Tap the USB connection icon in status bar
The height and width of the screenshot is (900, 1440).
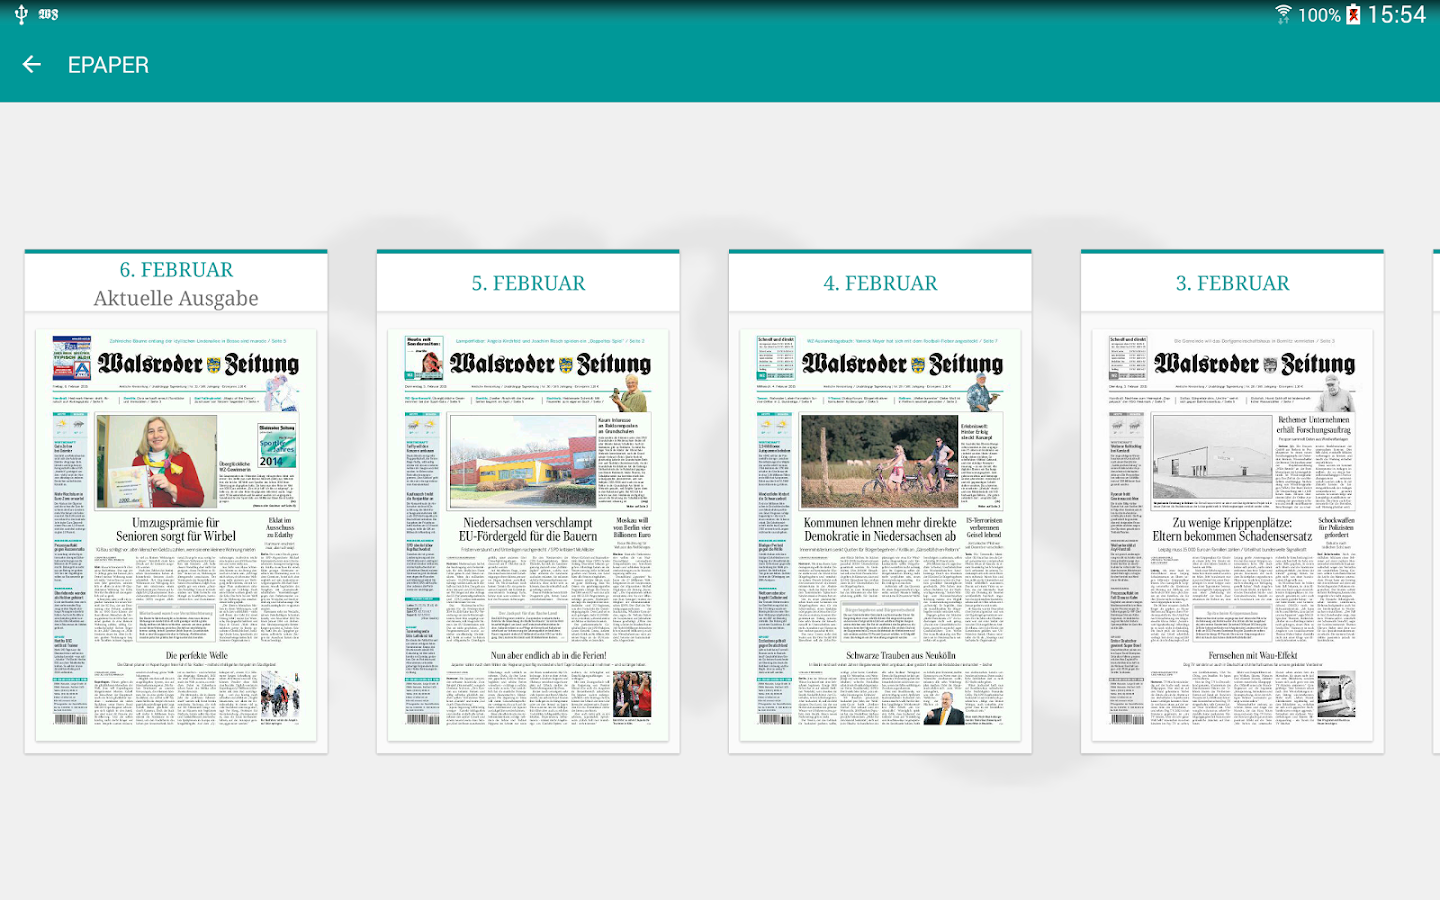(20, 14)
